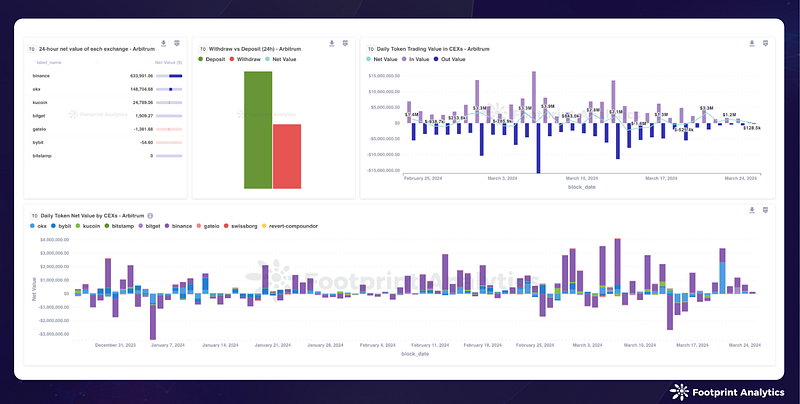Click the green Deposit bar

(258, 130)
